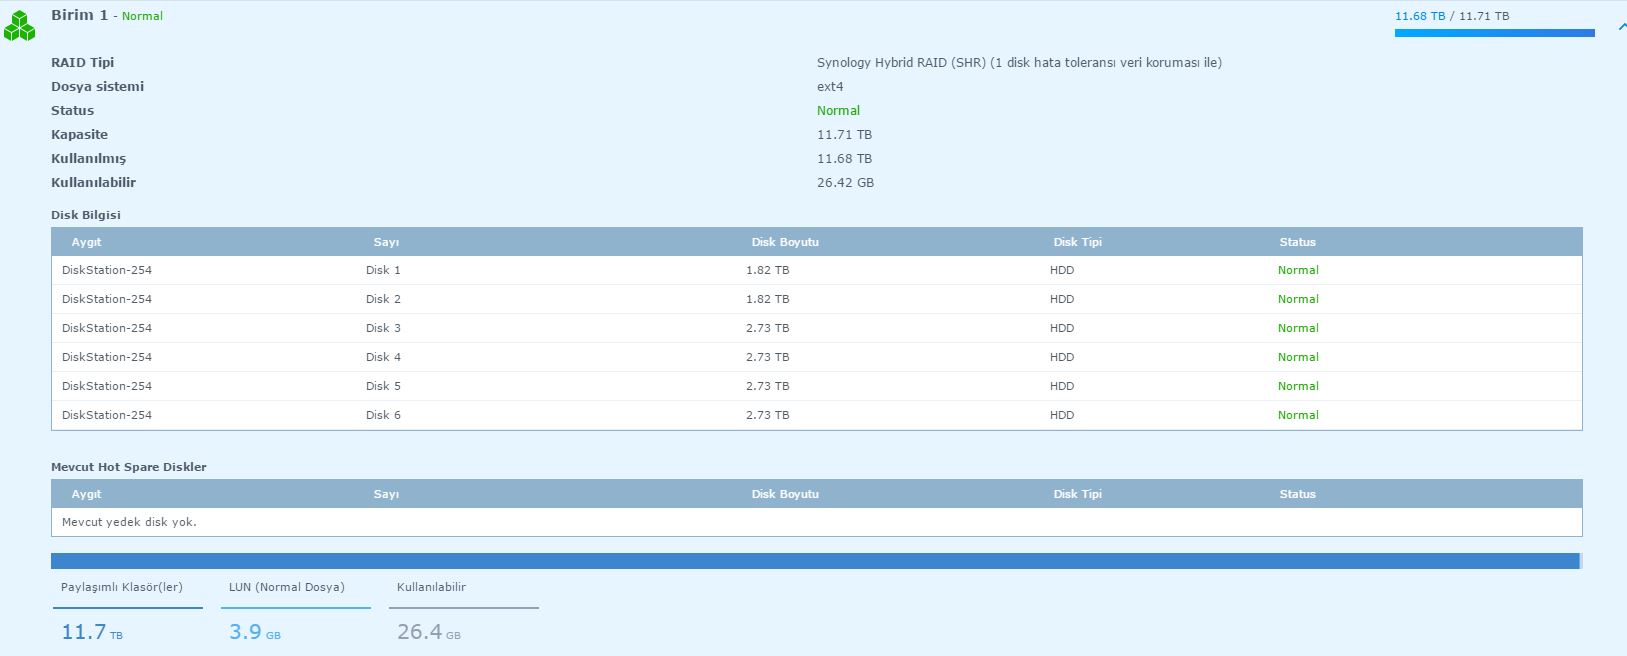Click the volume usage bar at top right

coord(1494,33)
